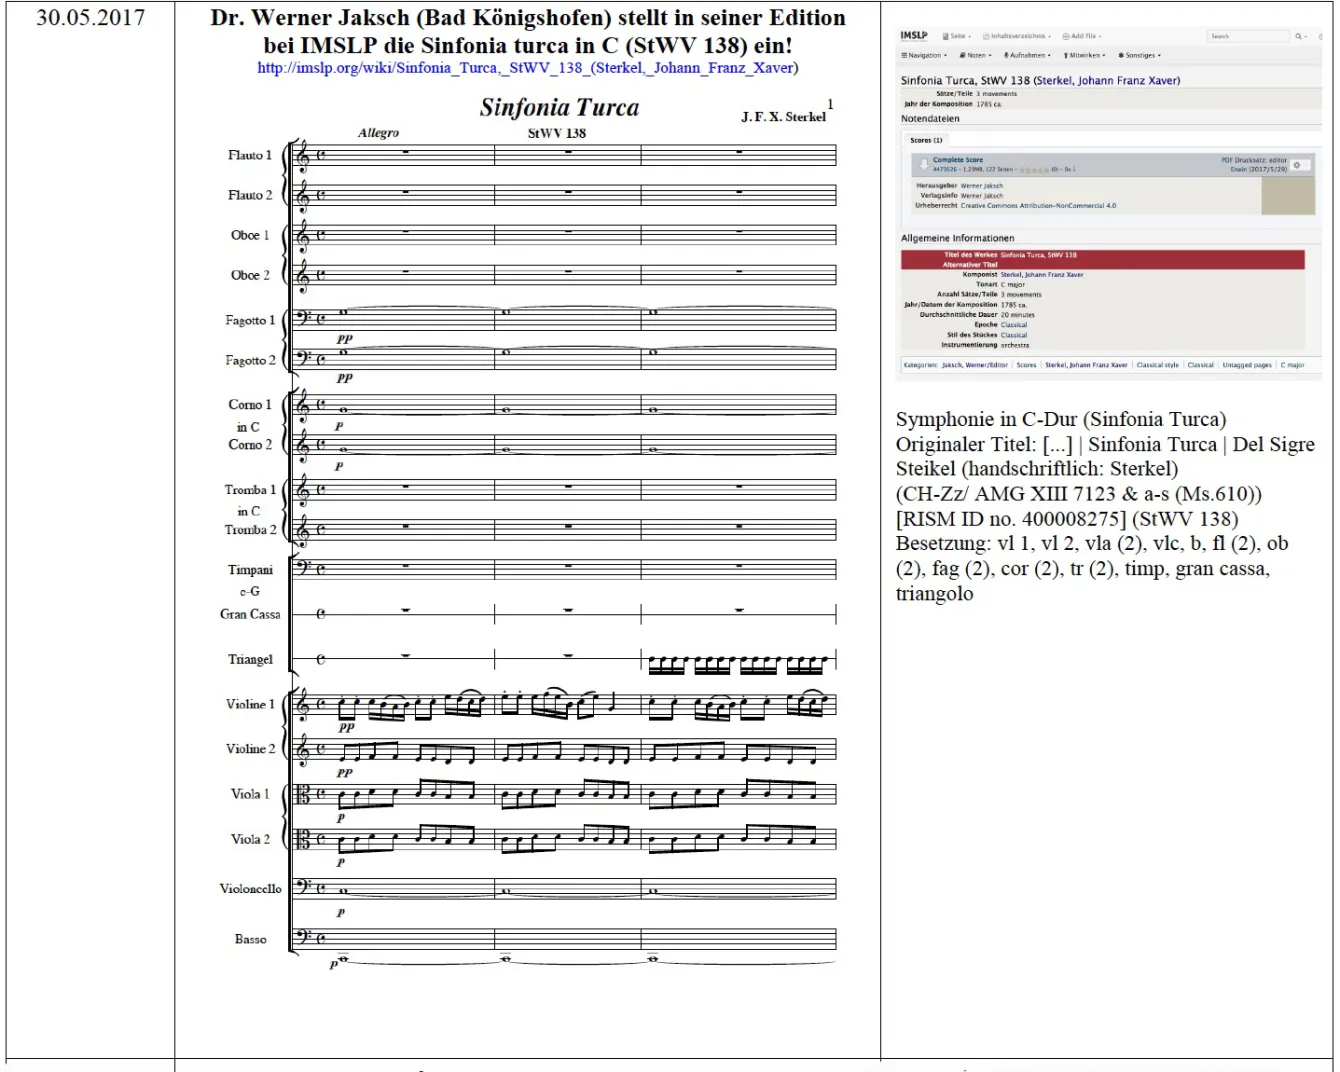This screenshot has height=1072, width=1340.
Task: Click the star rating of Complete Score
Action: pos(1033,170)
